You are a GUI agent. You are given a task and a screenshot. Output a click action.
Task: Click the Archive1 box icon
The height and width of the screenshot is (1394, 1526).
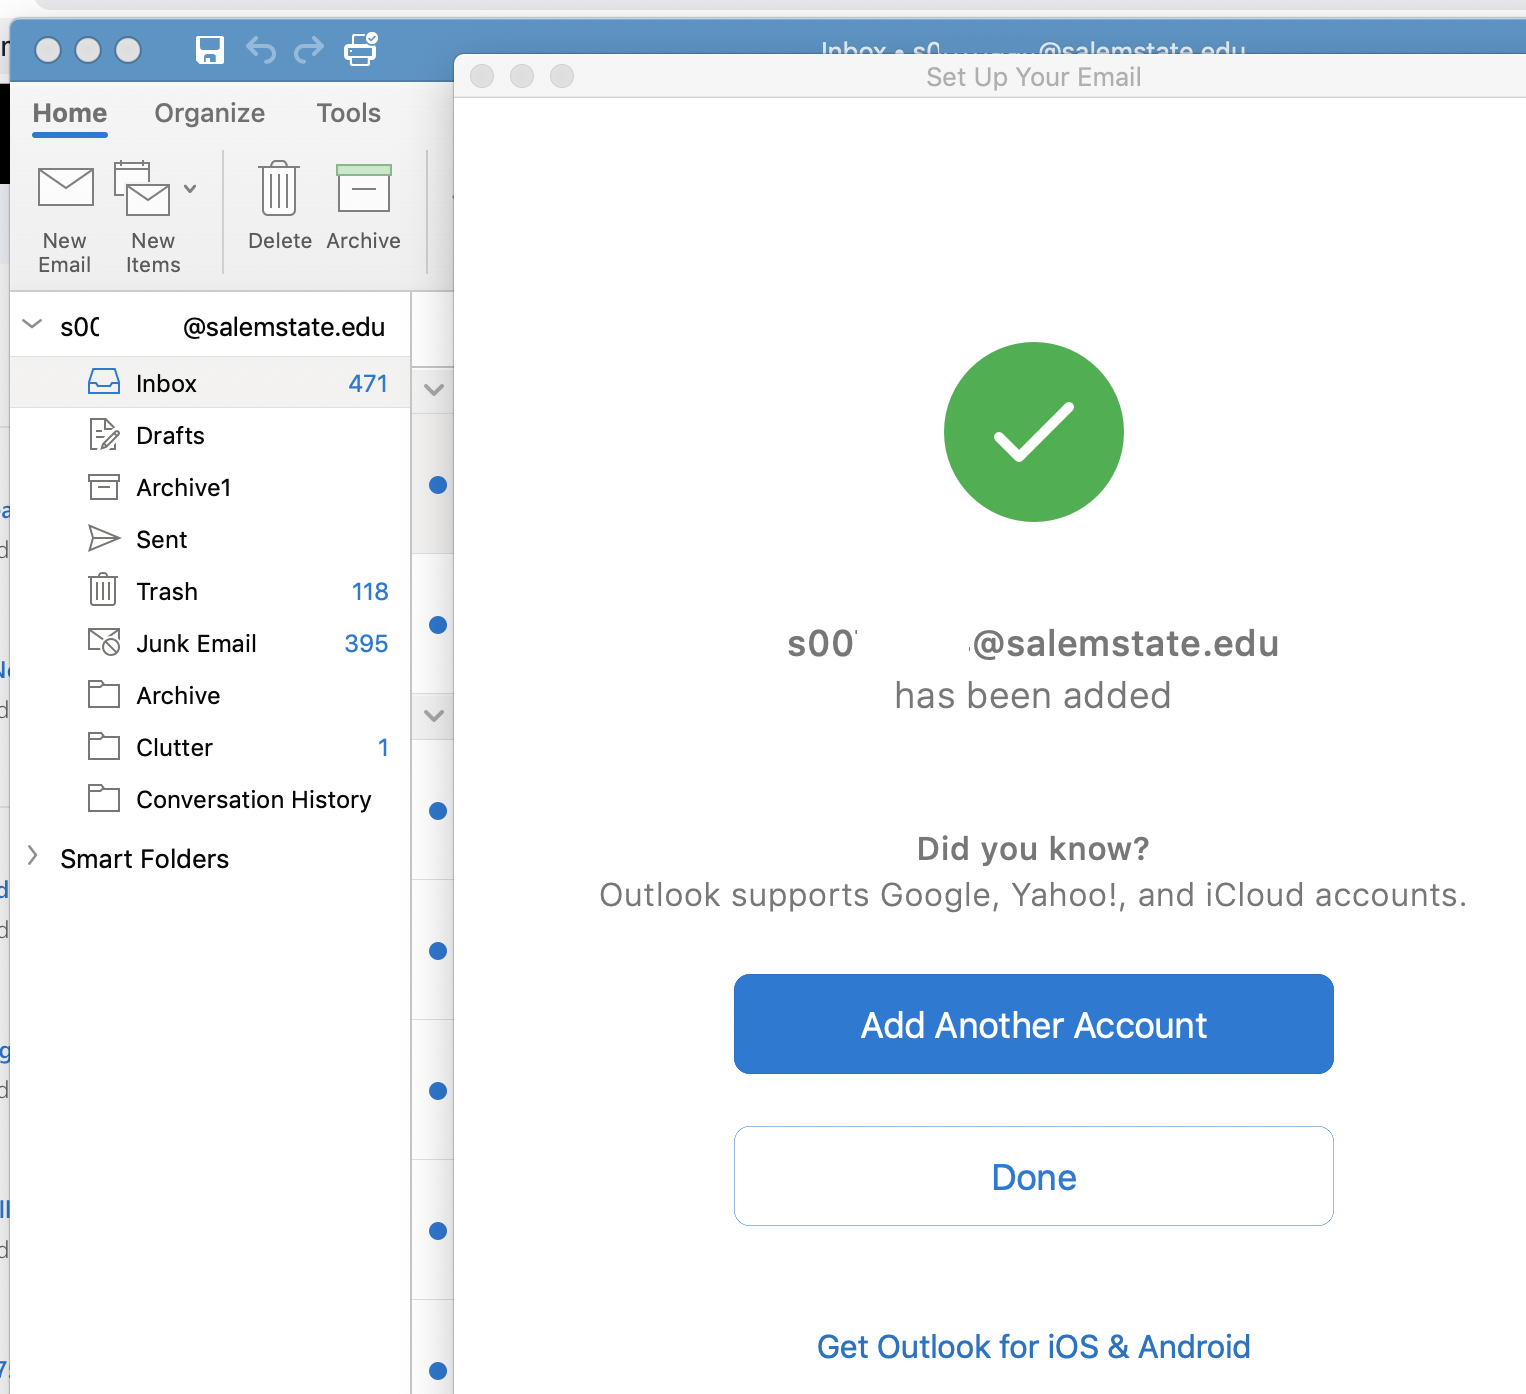click(104, 486)
